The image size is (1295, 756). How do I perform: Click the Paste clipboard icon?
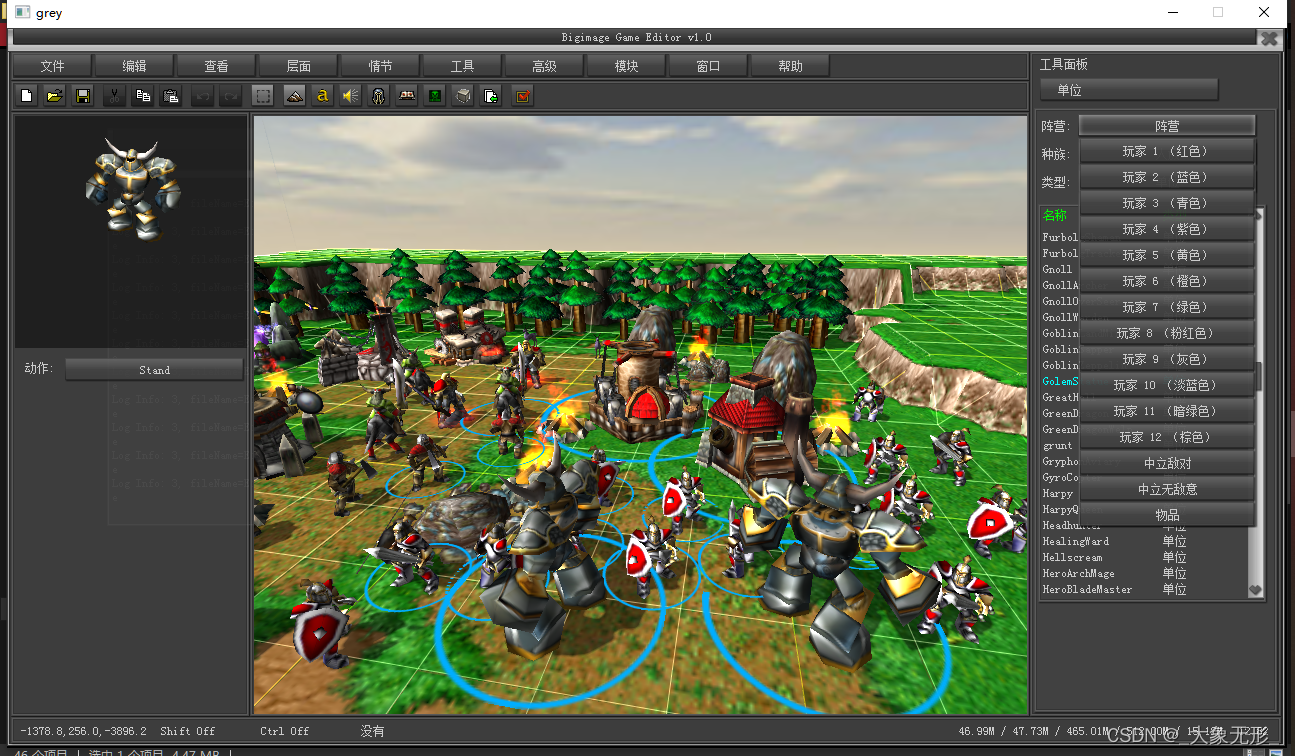pos(171,96)
